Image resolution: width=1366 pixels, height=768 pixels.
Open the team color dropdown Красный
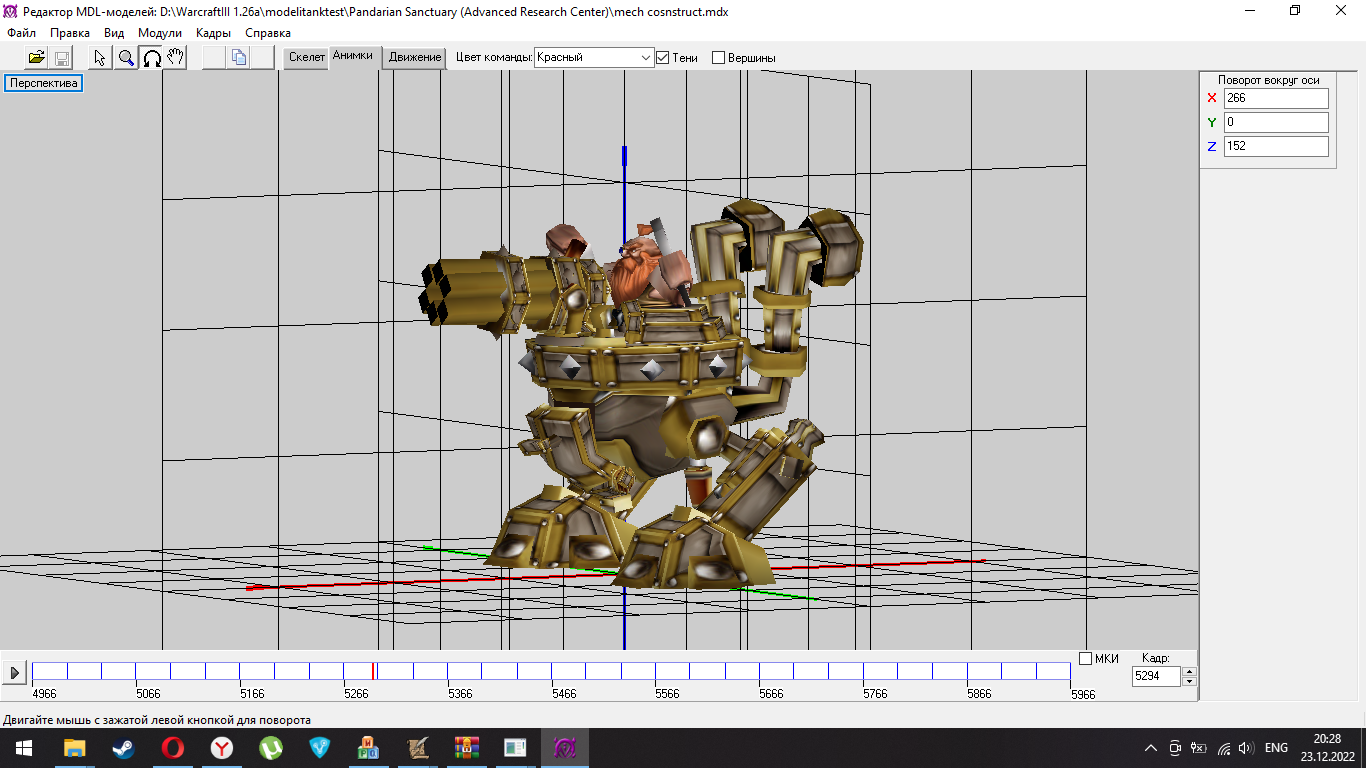(594, 57)
